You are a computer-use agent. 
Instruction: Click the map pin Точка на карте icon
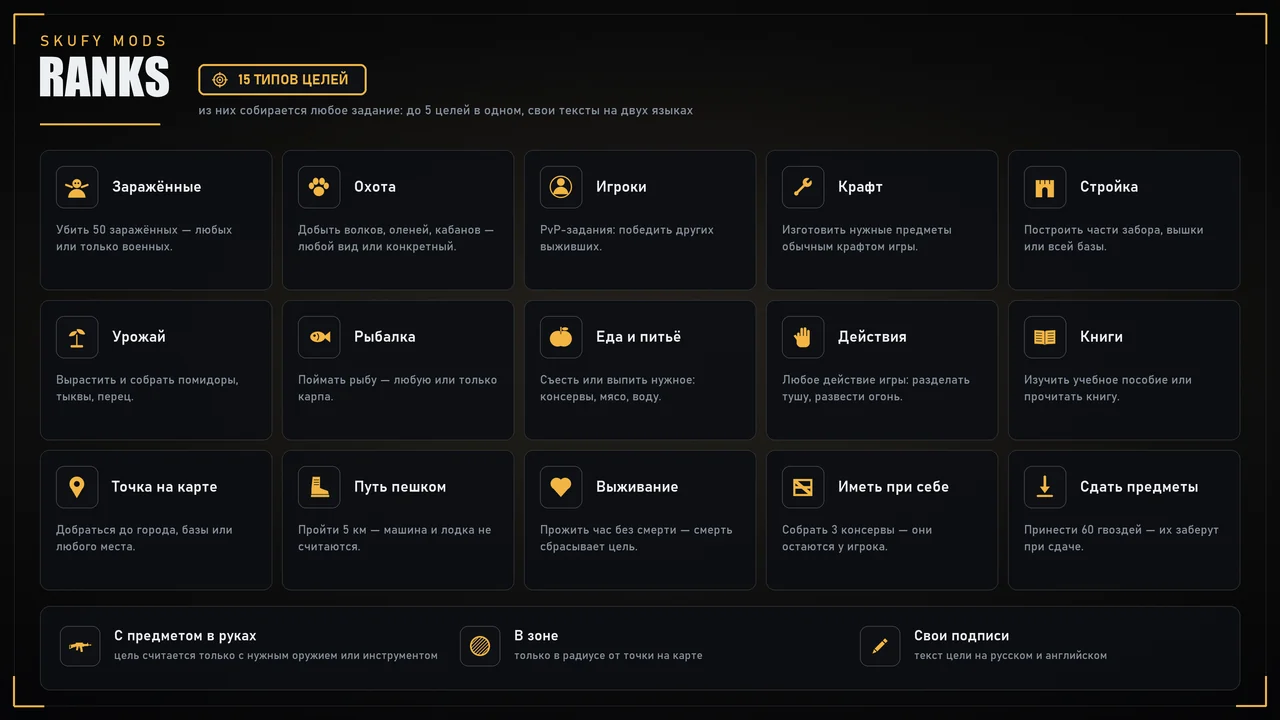tap(77, 487)
